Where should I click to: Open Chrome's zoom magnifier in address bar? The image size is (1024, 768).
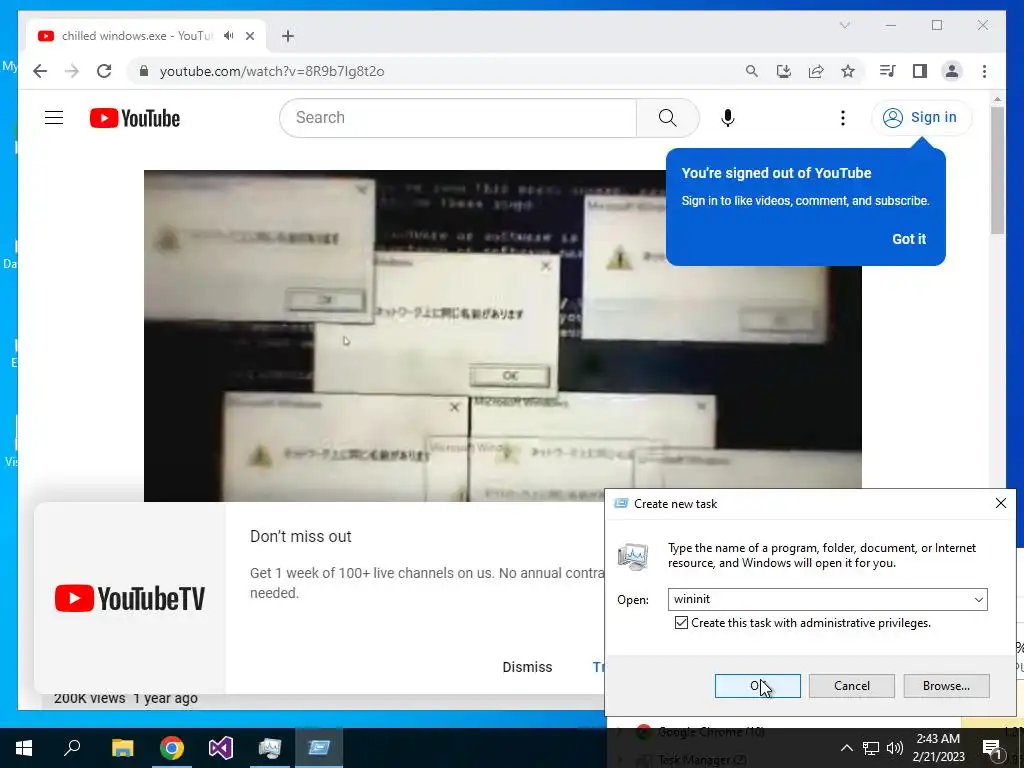point(752,71)
